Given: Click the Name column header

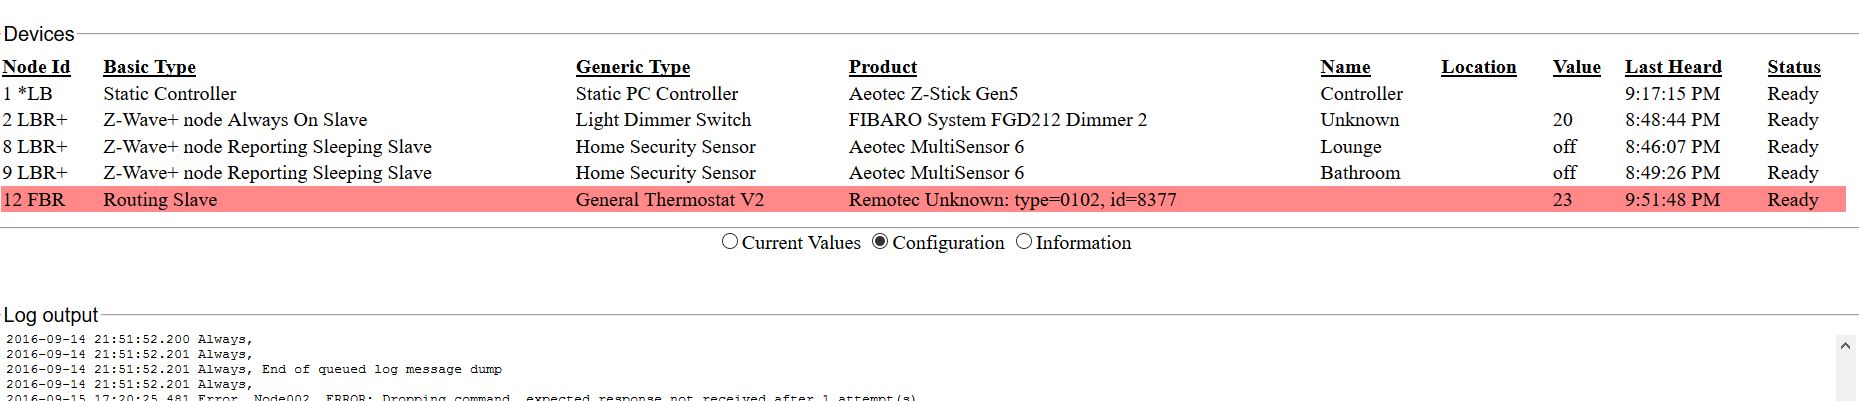Looking at the screenshot, I should point(1345,67).
